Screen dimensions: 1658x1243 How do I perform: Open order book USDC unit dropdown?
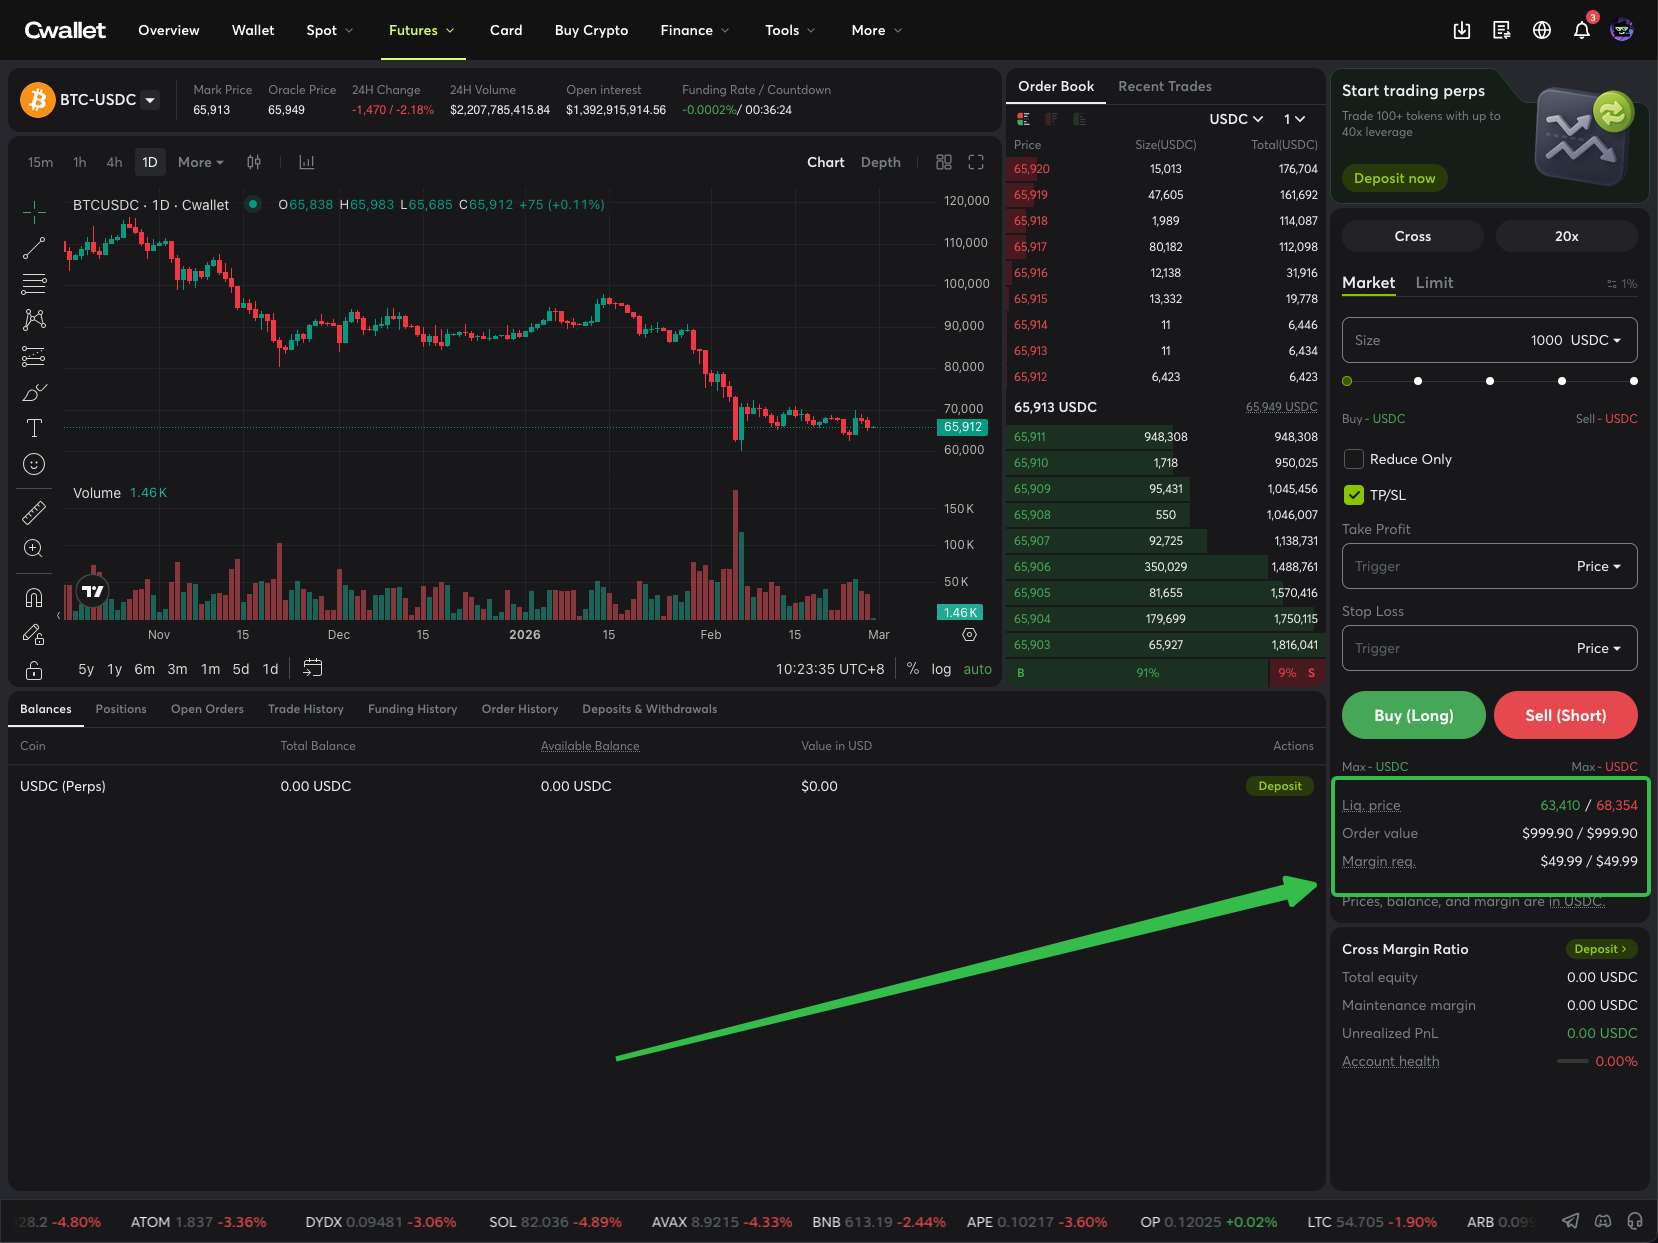[1236, 119]
